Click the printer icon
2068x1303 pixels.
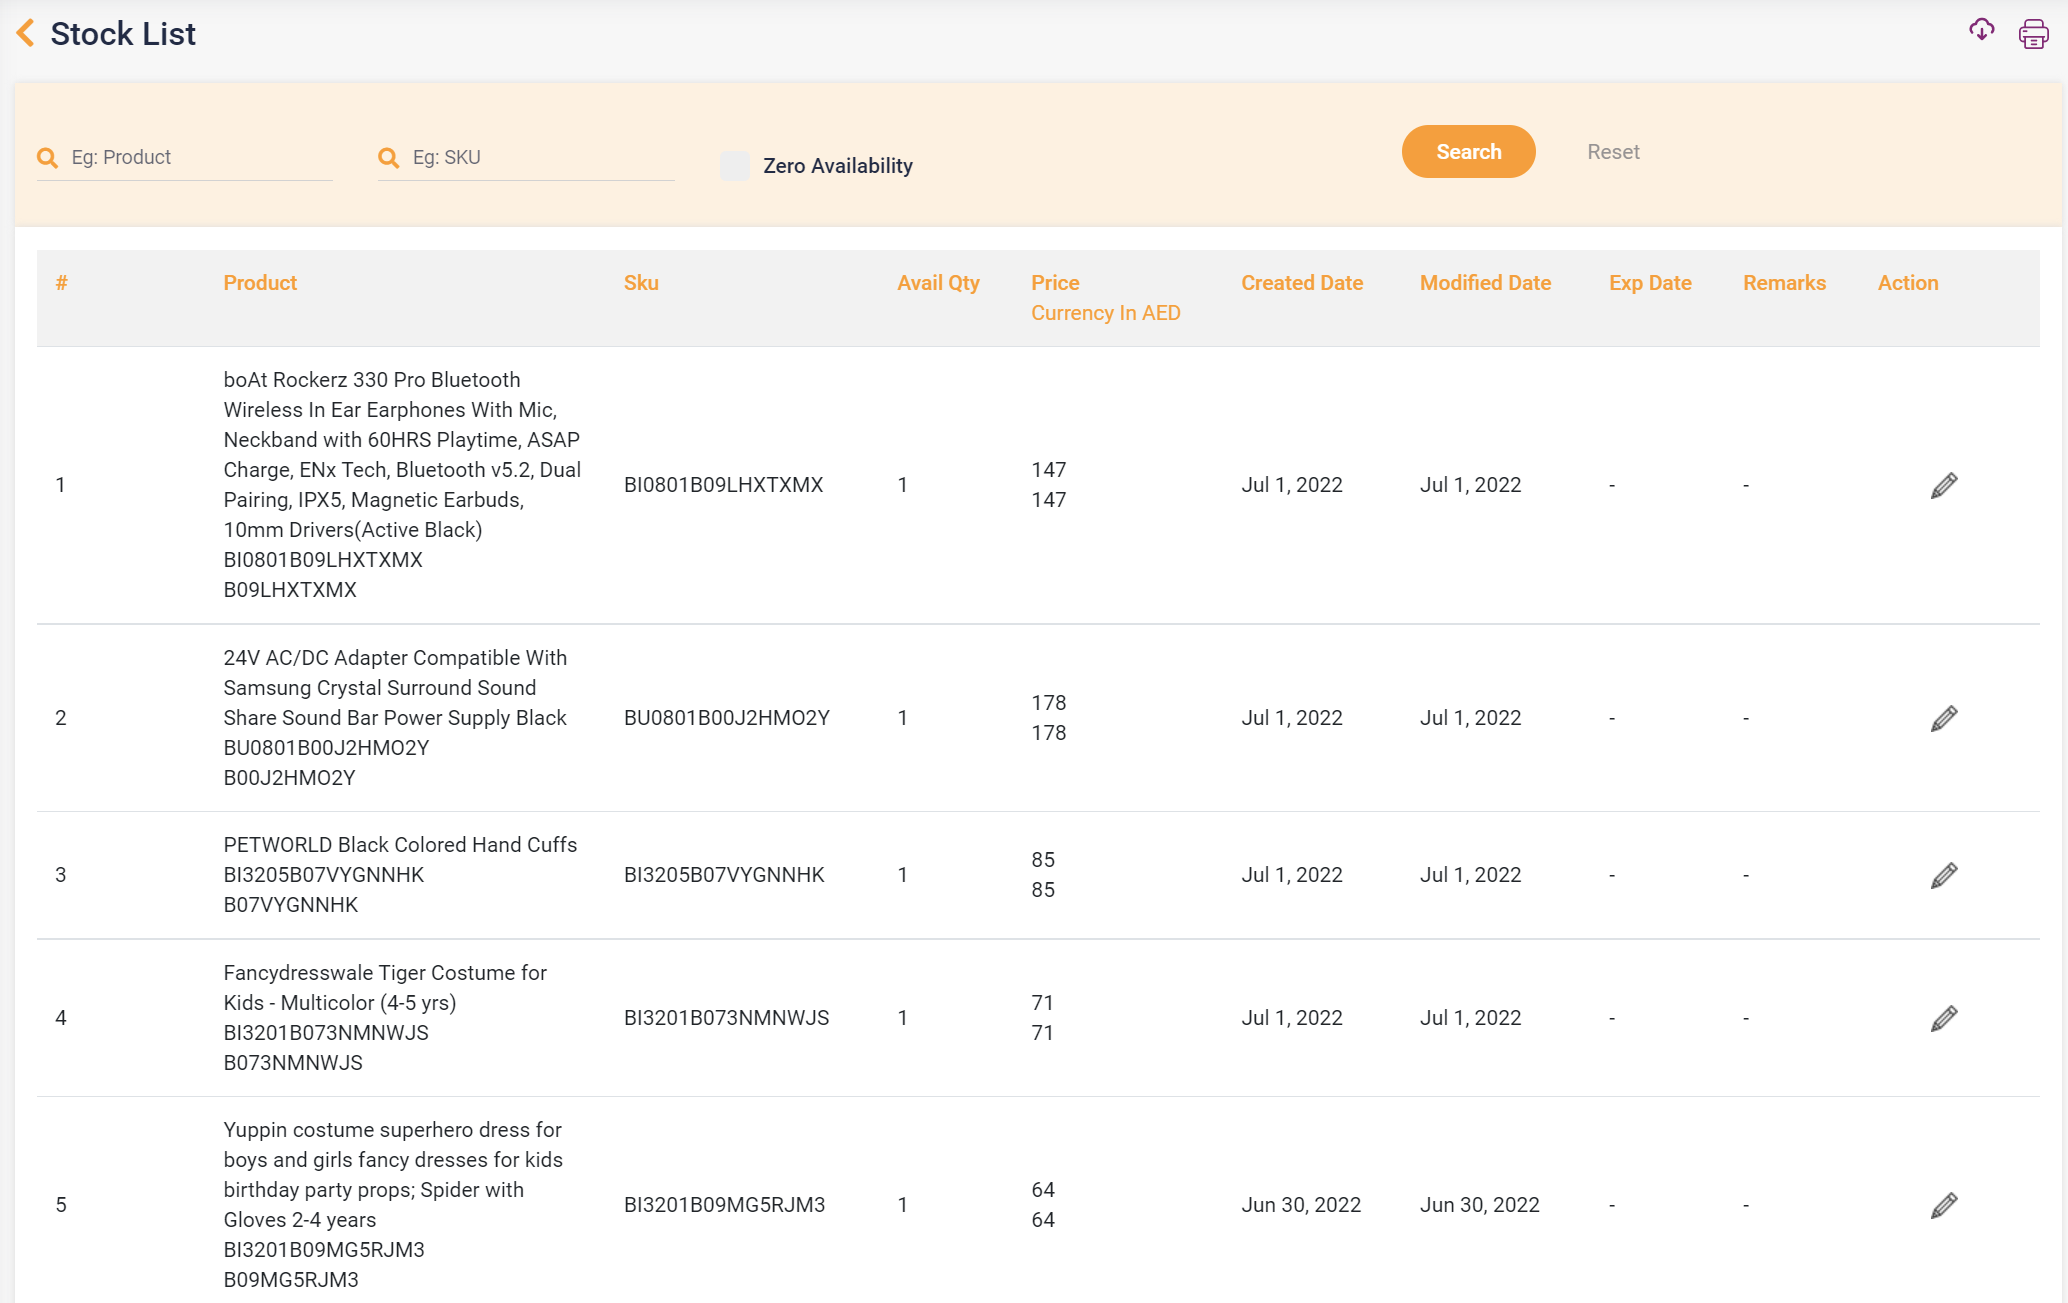point(2033,34)
